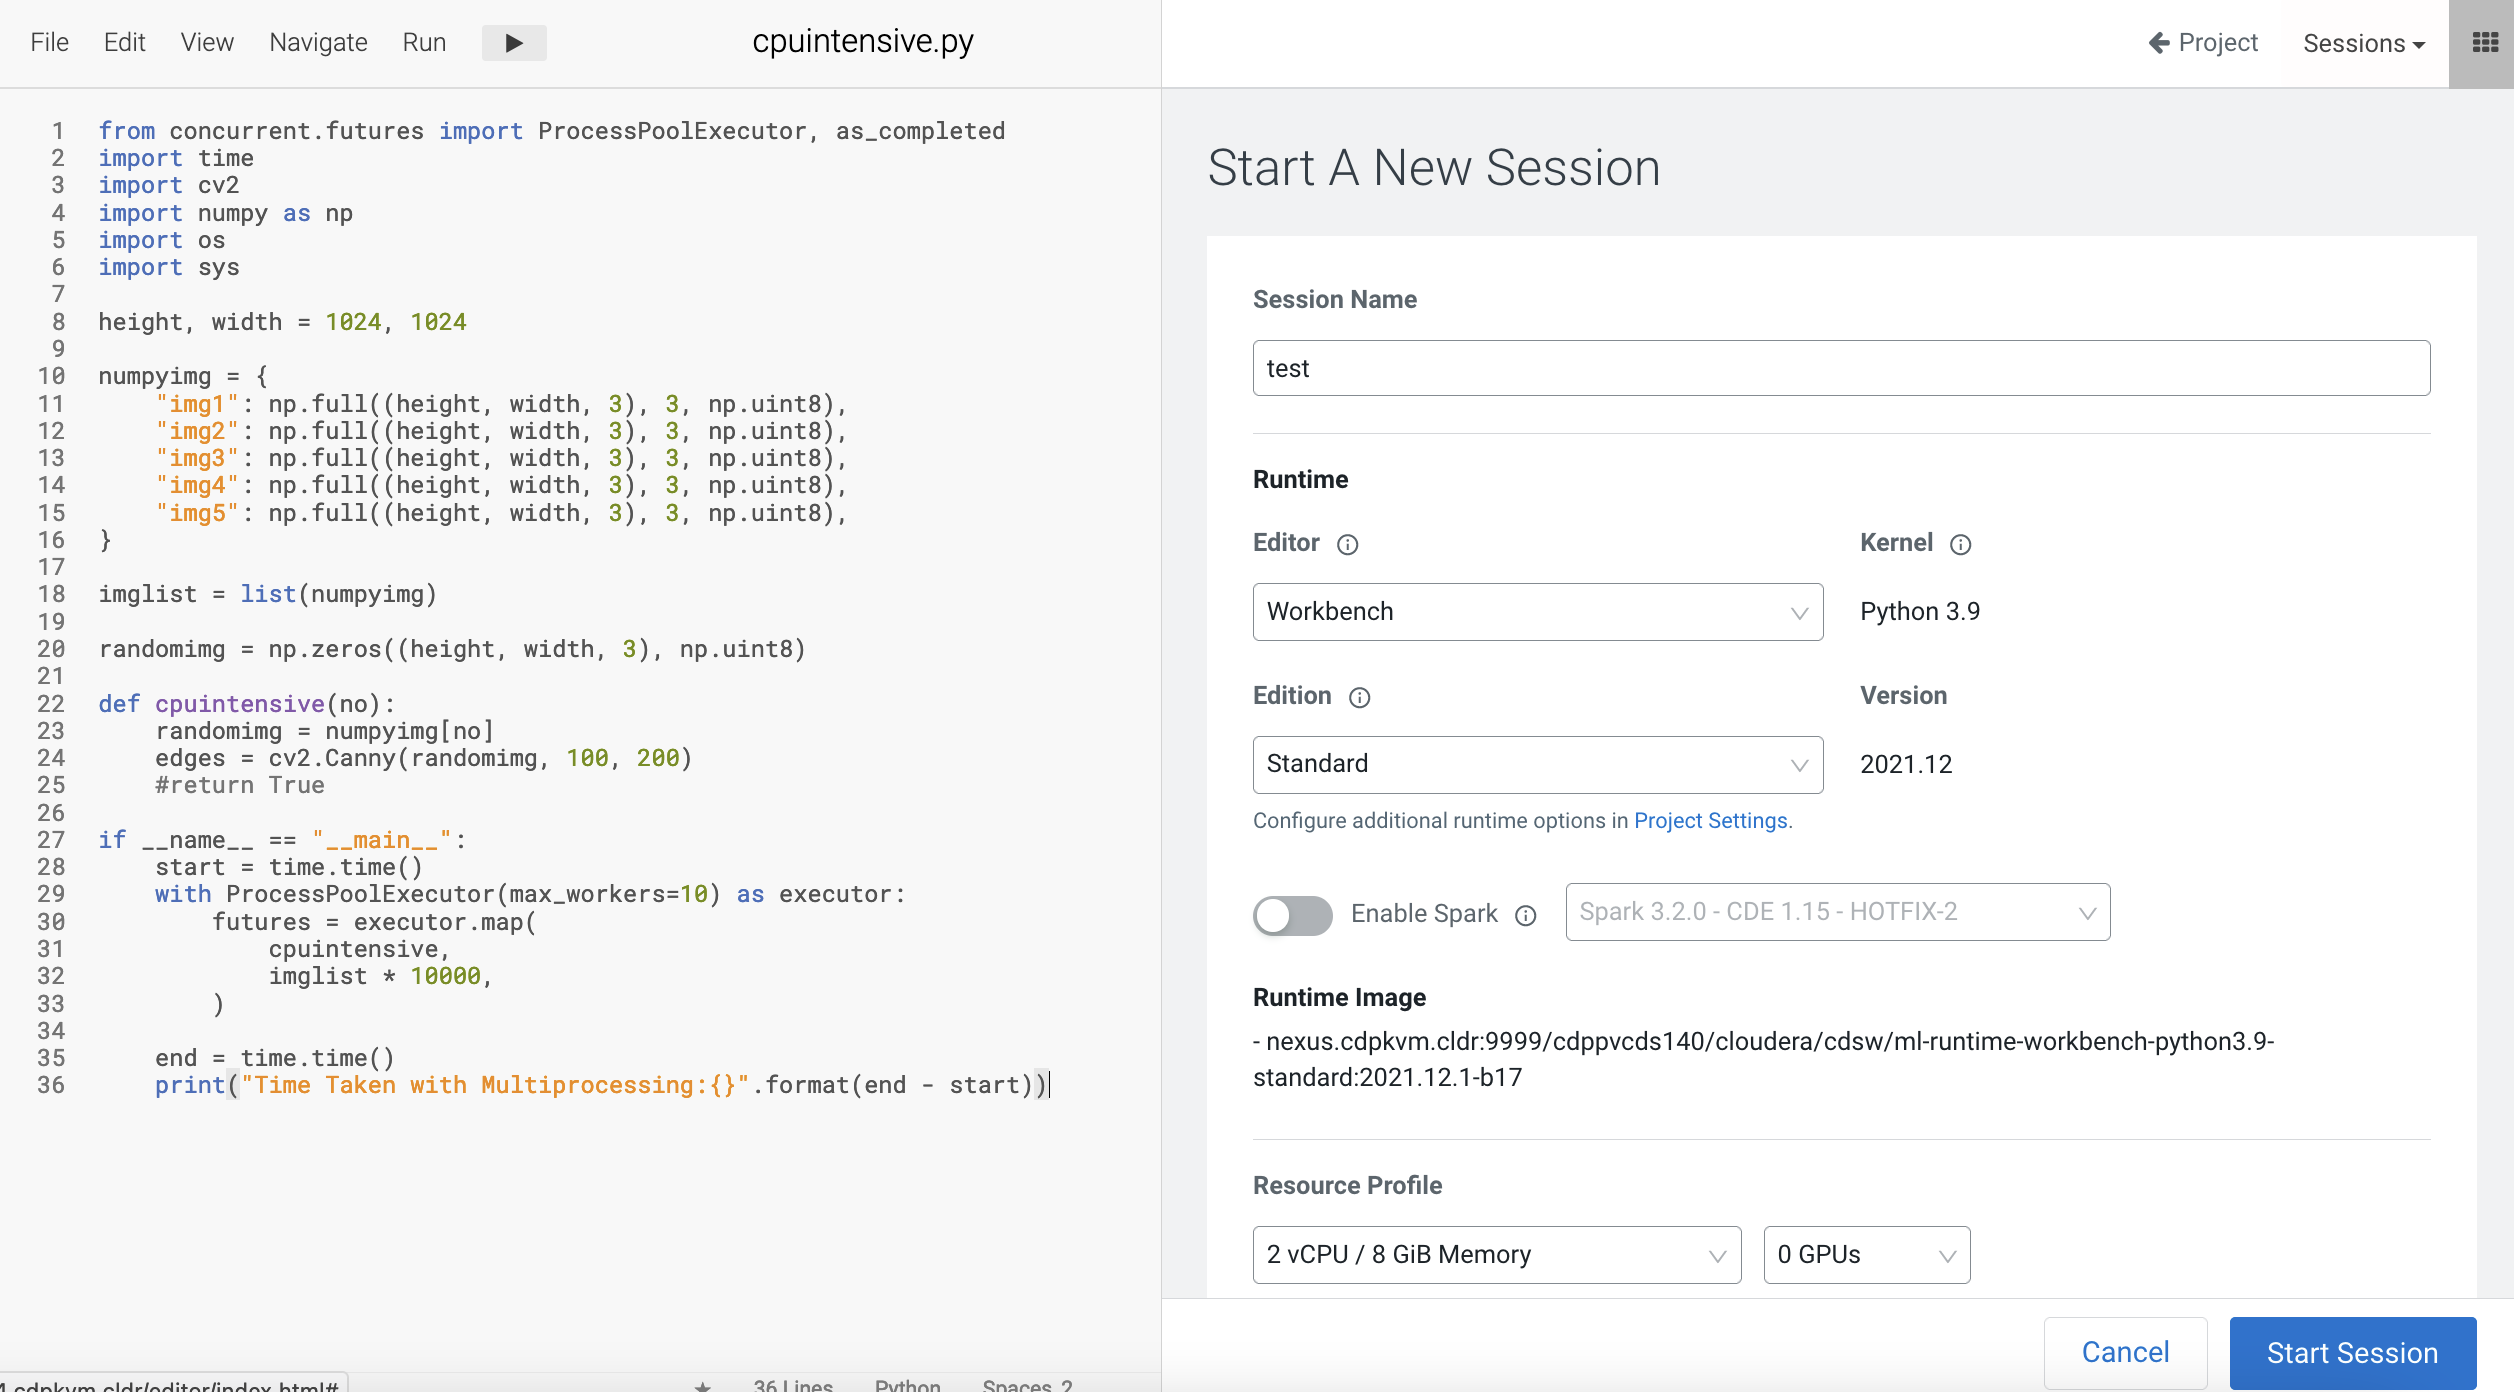Click the star icon in status bar
Viewport: 2514px width, 1392px height.
point(703,1385)
